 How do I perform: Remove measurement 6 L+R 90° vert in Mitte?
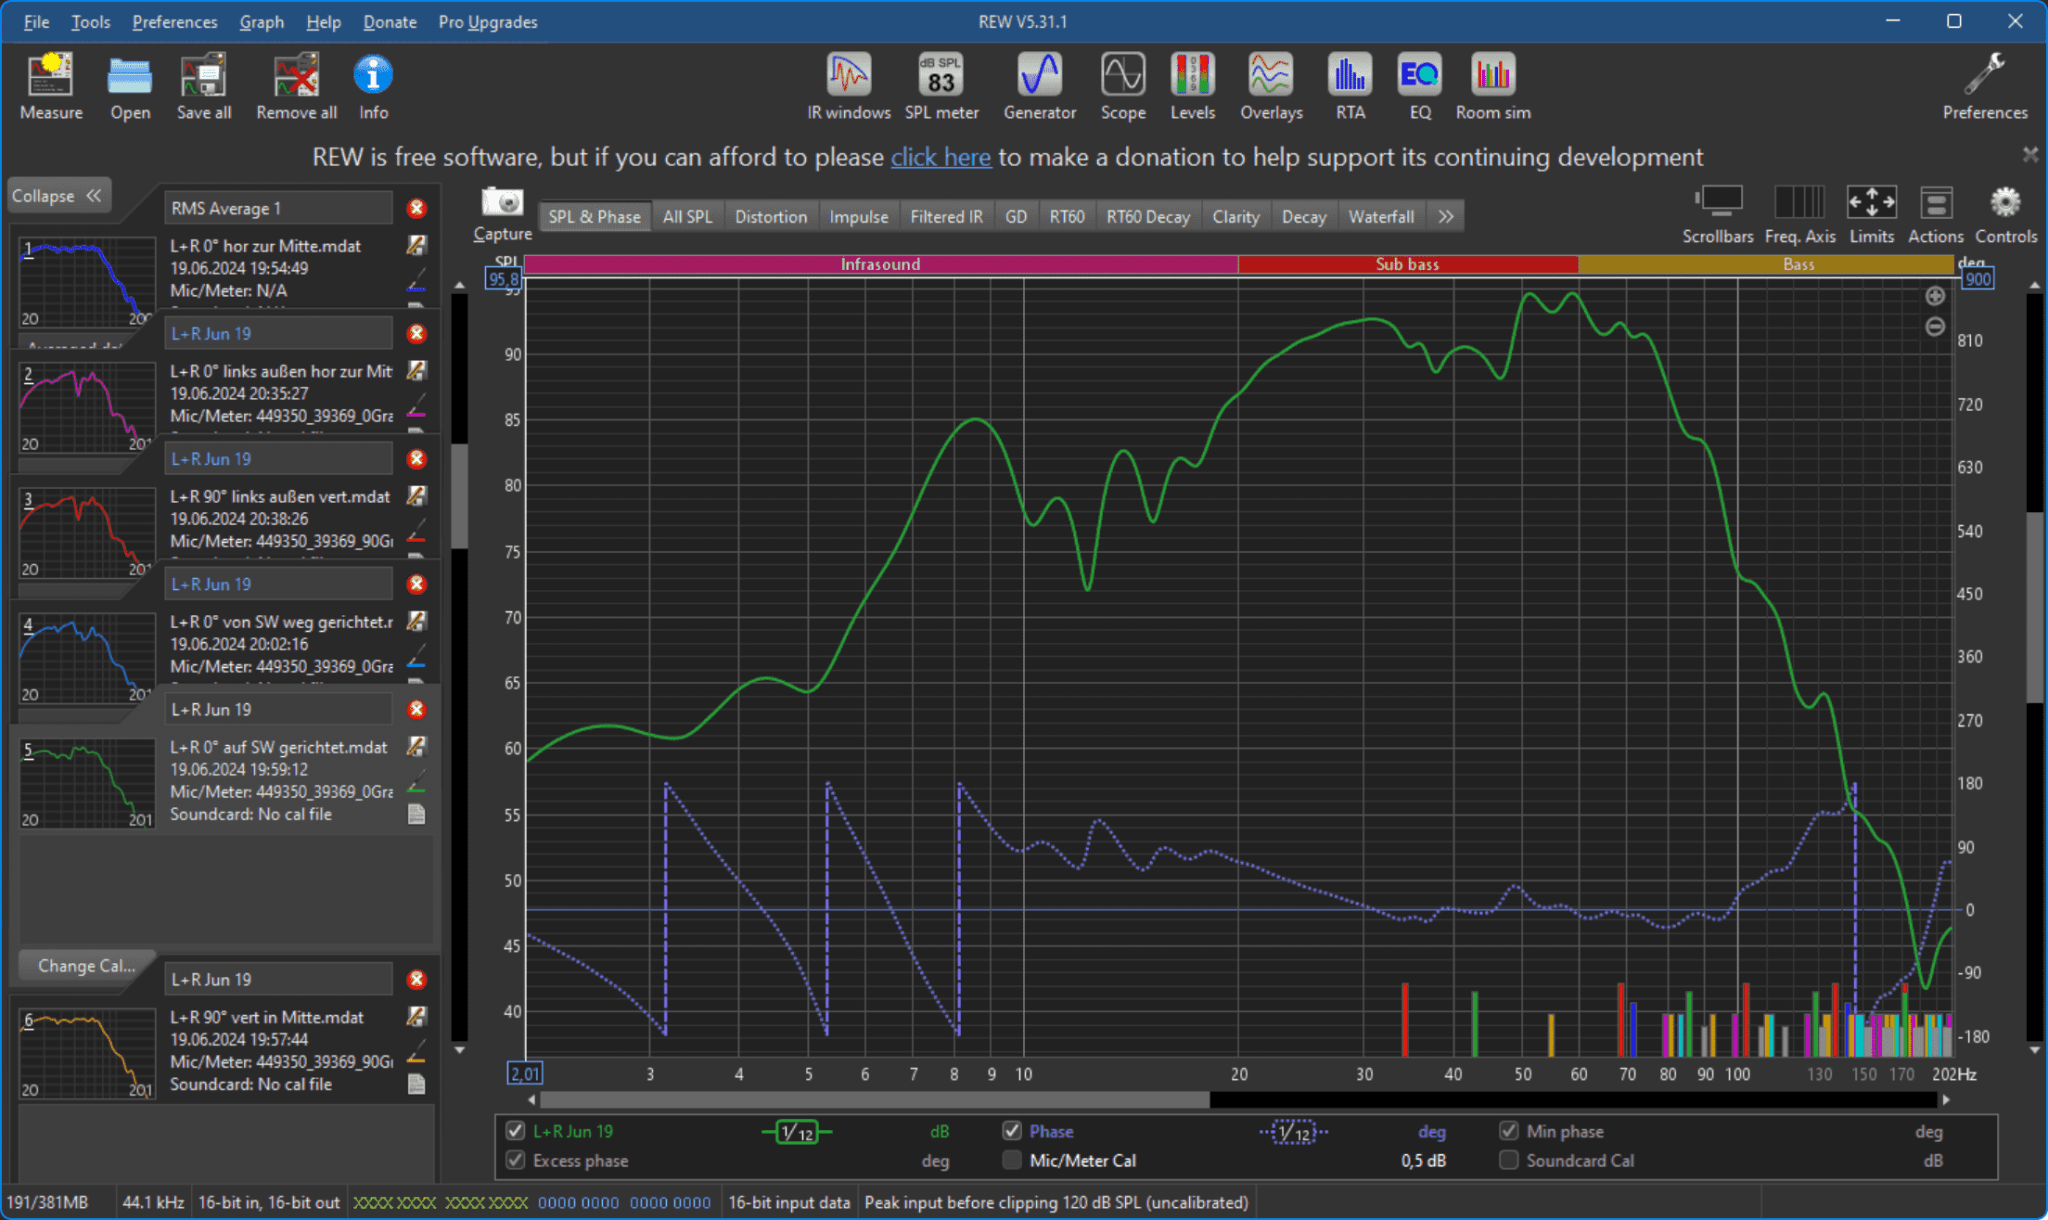[x=417, y=980]
